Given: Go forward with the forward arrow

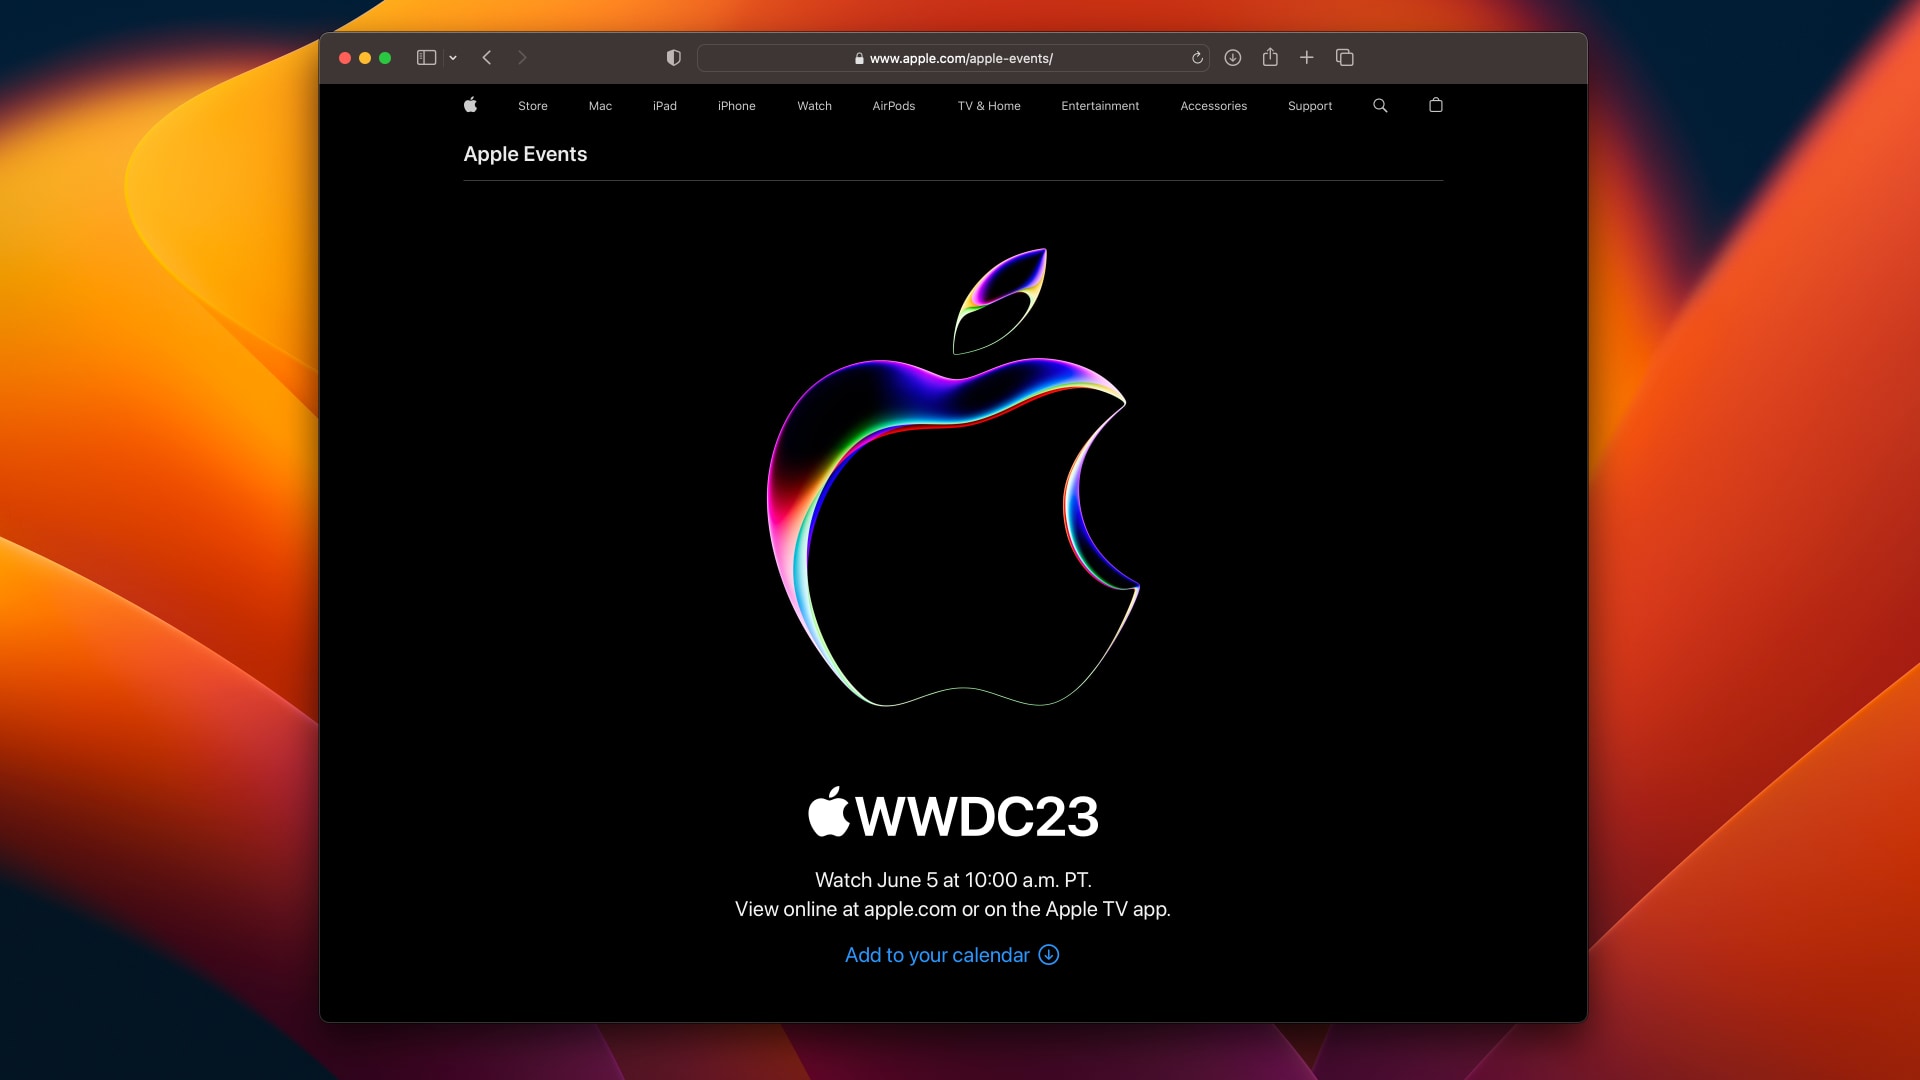Looking at the screenshot, I should tap(522, 58).
